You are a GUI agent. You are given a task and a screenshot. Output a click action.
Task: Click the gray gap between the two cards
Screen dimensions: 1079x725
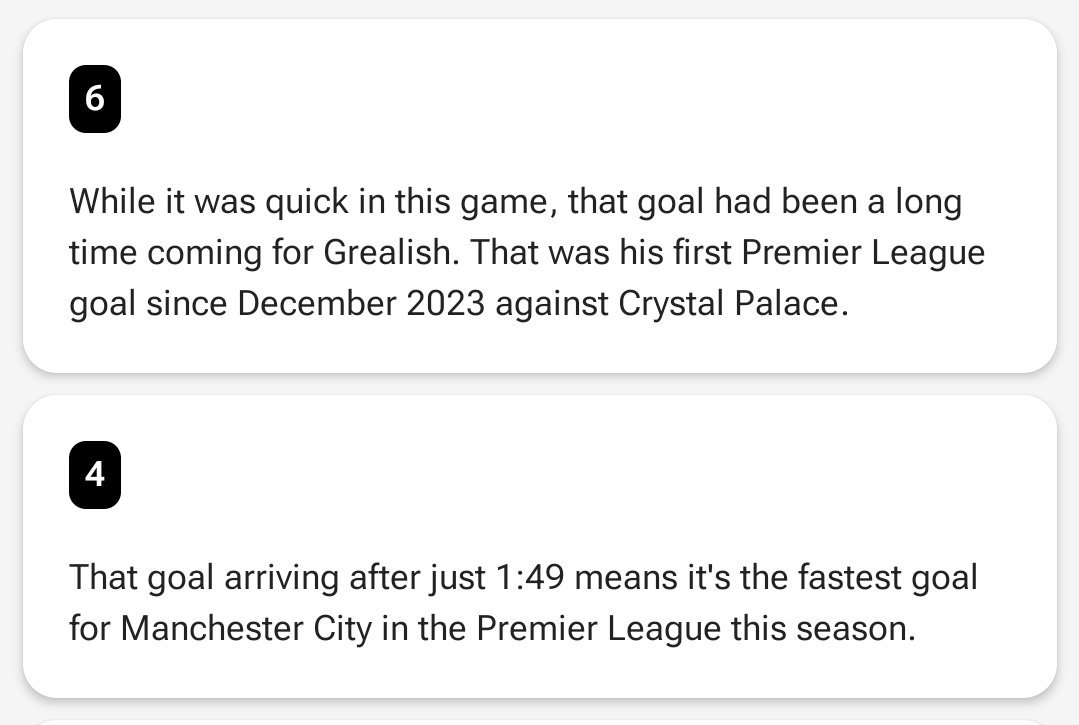540,385
